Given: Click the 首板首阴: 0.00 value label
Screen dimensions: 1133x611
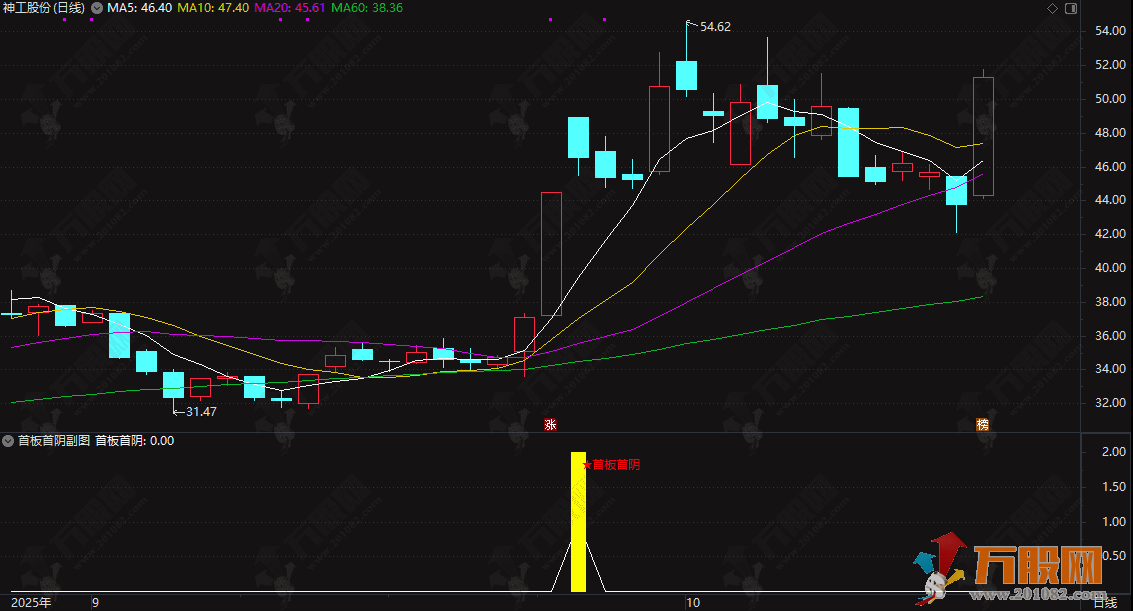Looking at the screenshot, I should (x=134, y=440).
